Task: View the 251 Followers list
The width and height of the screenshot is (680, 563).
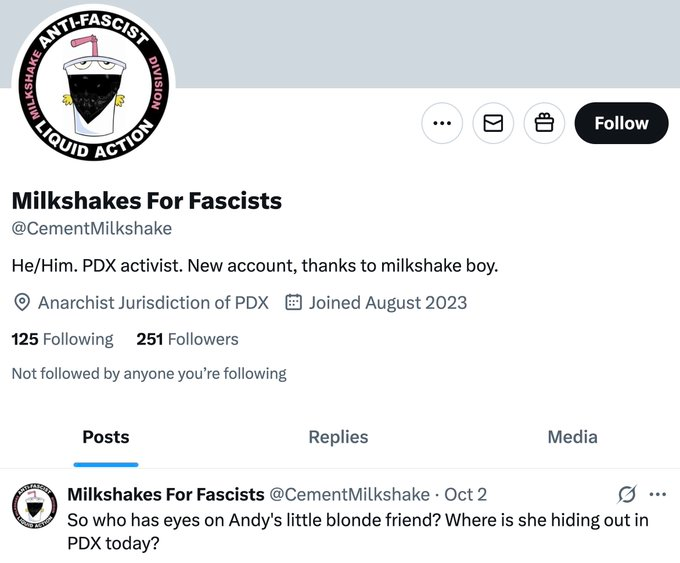Action: pyautogui.click(x=187, y=339)
